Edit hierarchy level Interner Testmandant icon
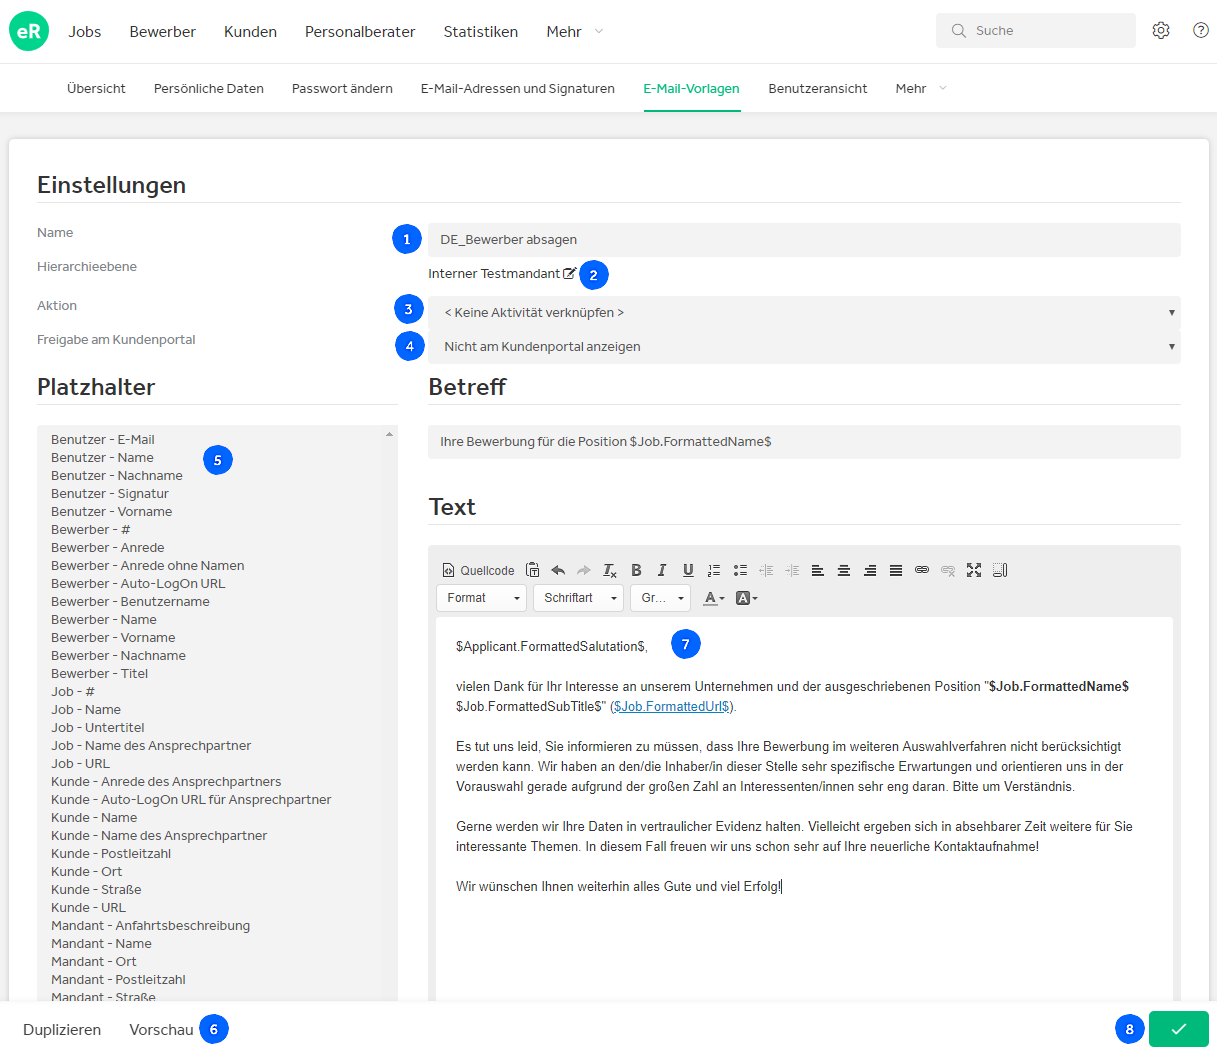The height and width of the screenshot is (1051, 1217). [x=569, y=273]
